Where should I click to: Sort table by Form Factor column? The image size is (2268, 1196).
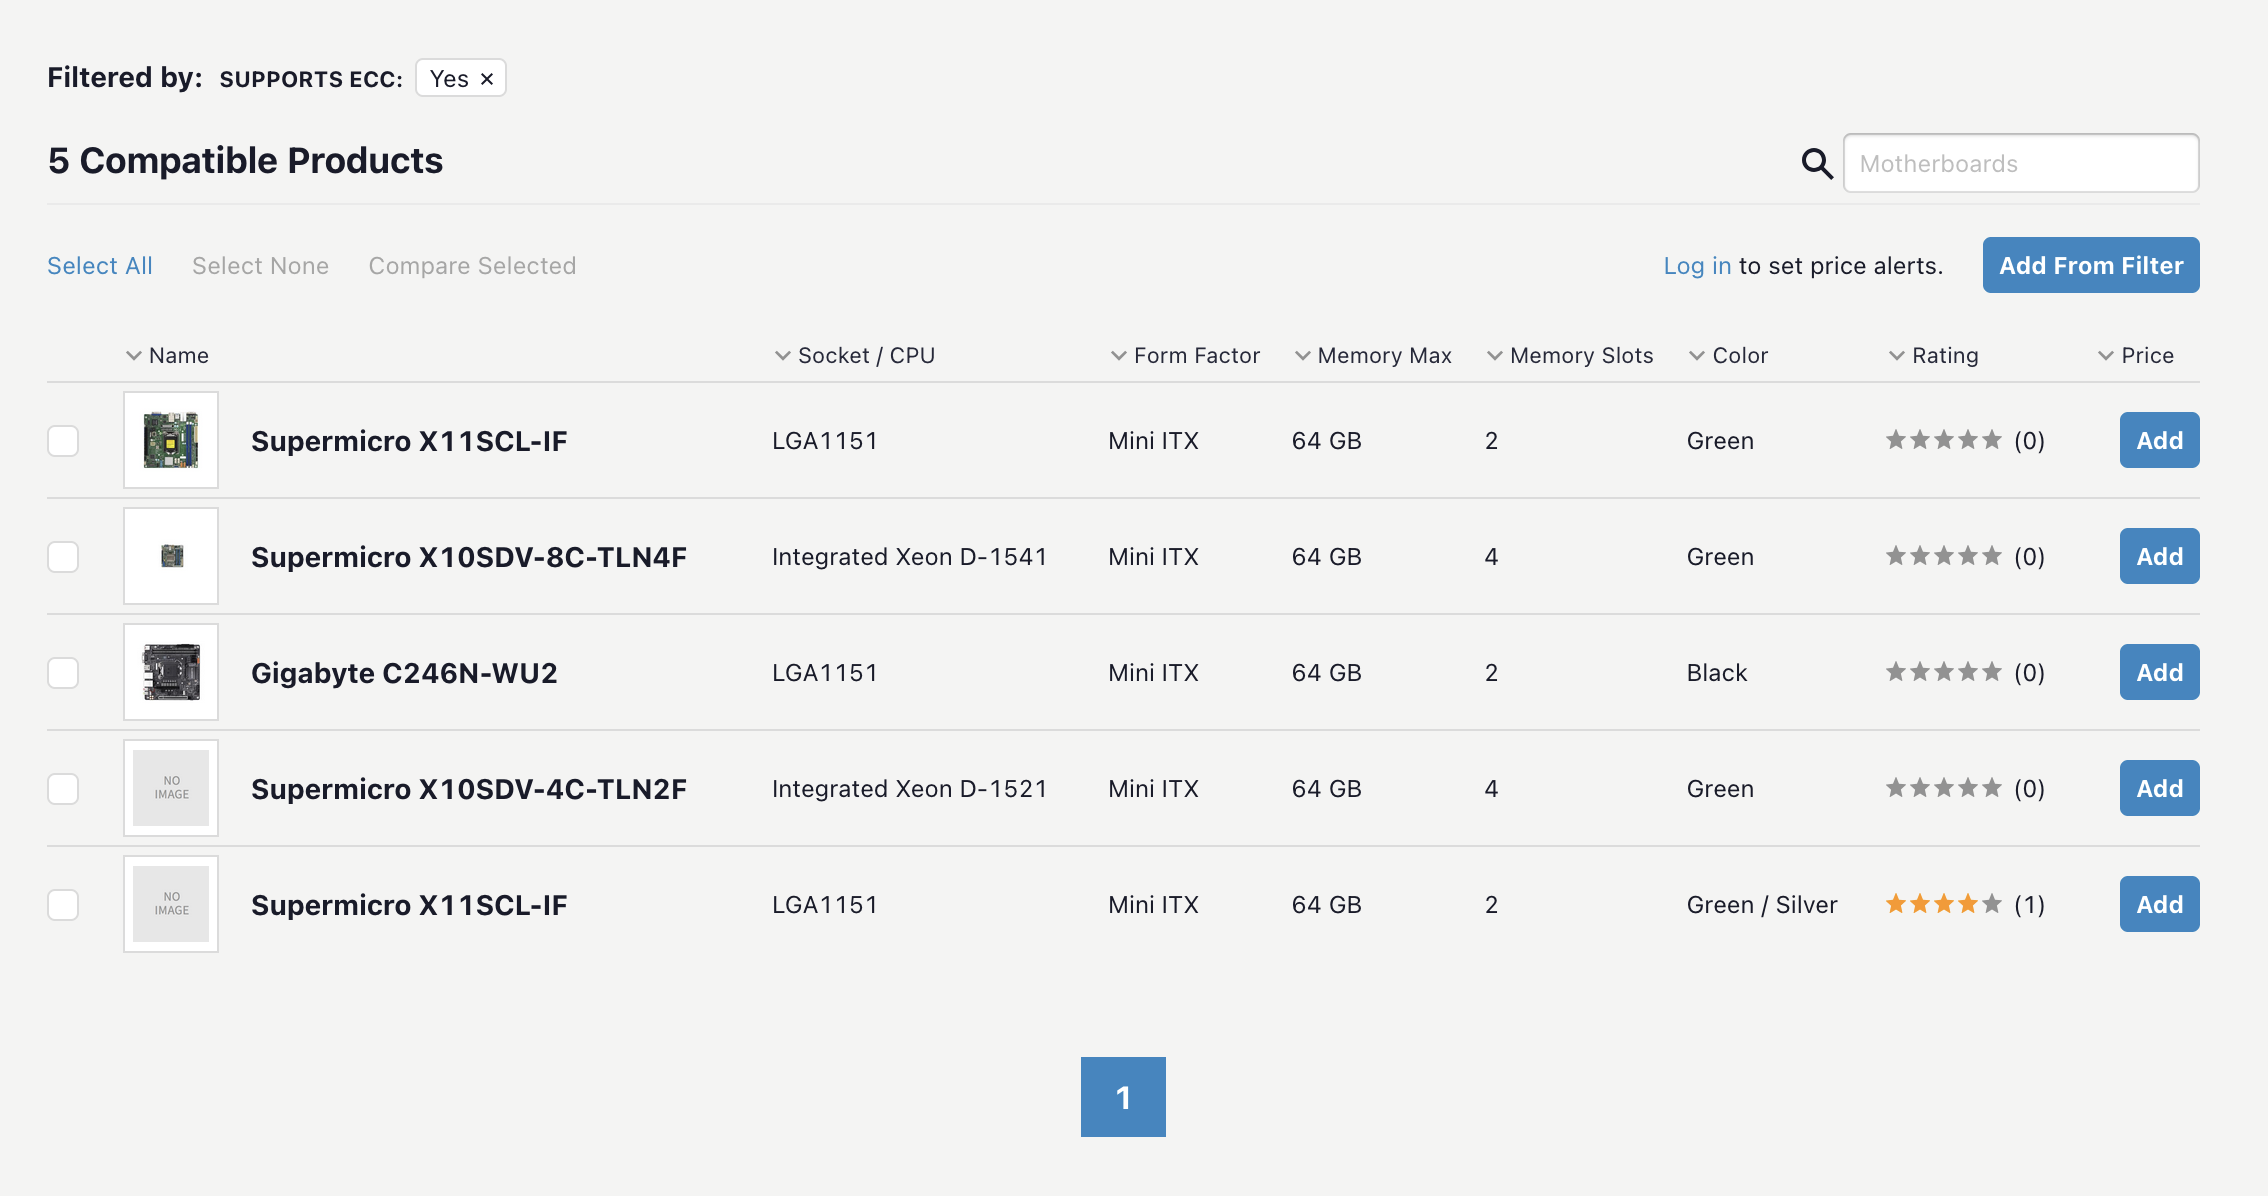tap(1185, 355)
